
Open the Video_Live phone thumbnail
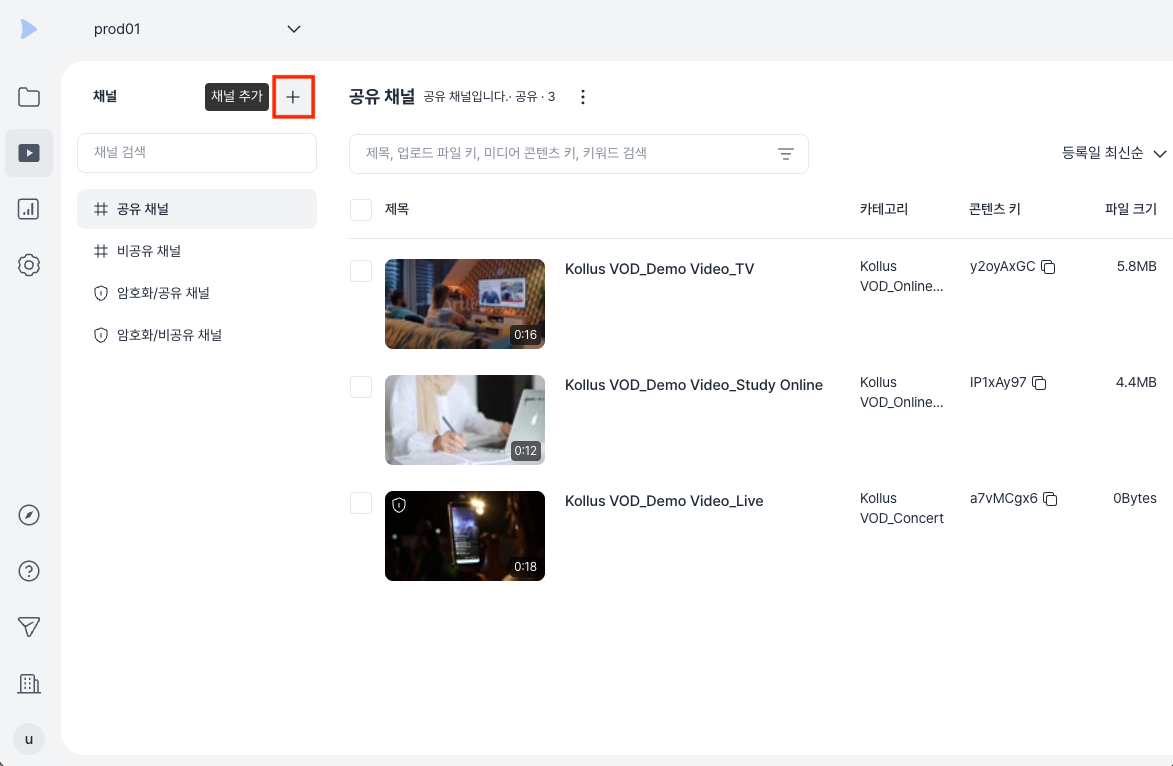pos(465,536)
